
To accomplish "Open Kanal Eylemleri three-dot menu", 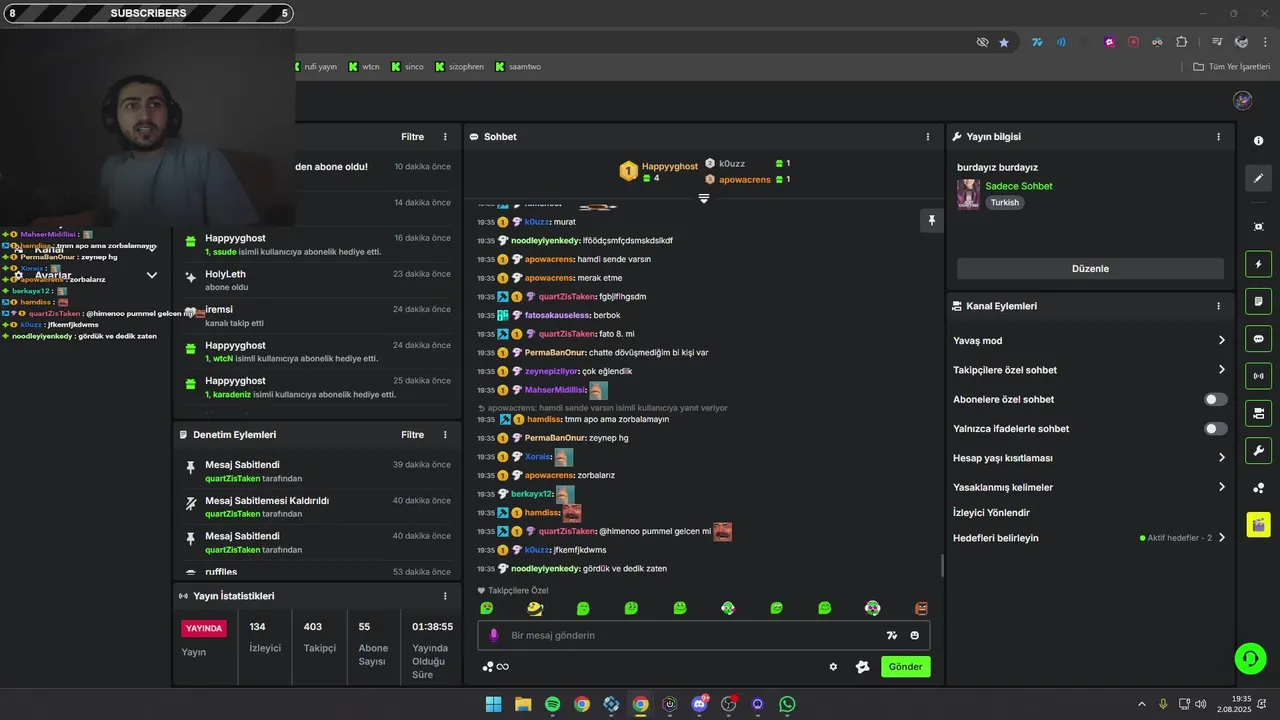I will click(x=1218, y=306).
